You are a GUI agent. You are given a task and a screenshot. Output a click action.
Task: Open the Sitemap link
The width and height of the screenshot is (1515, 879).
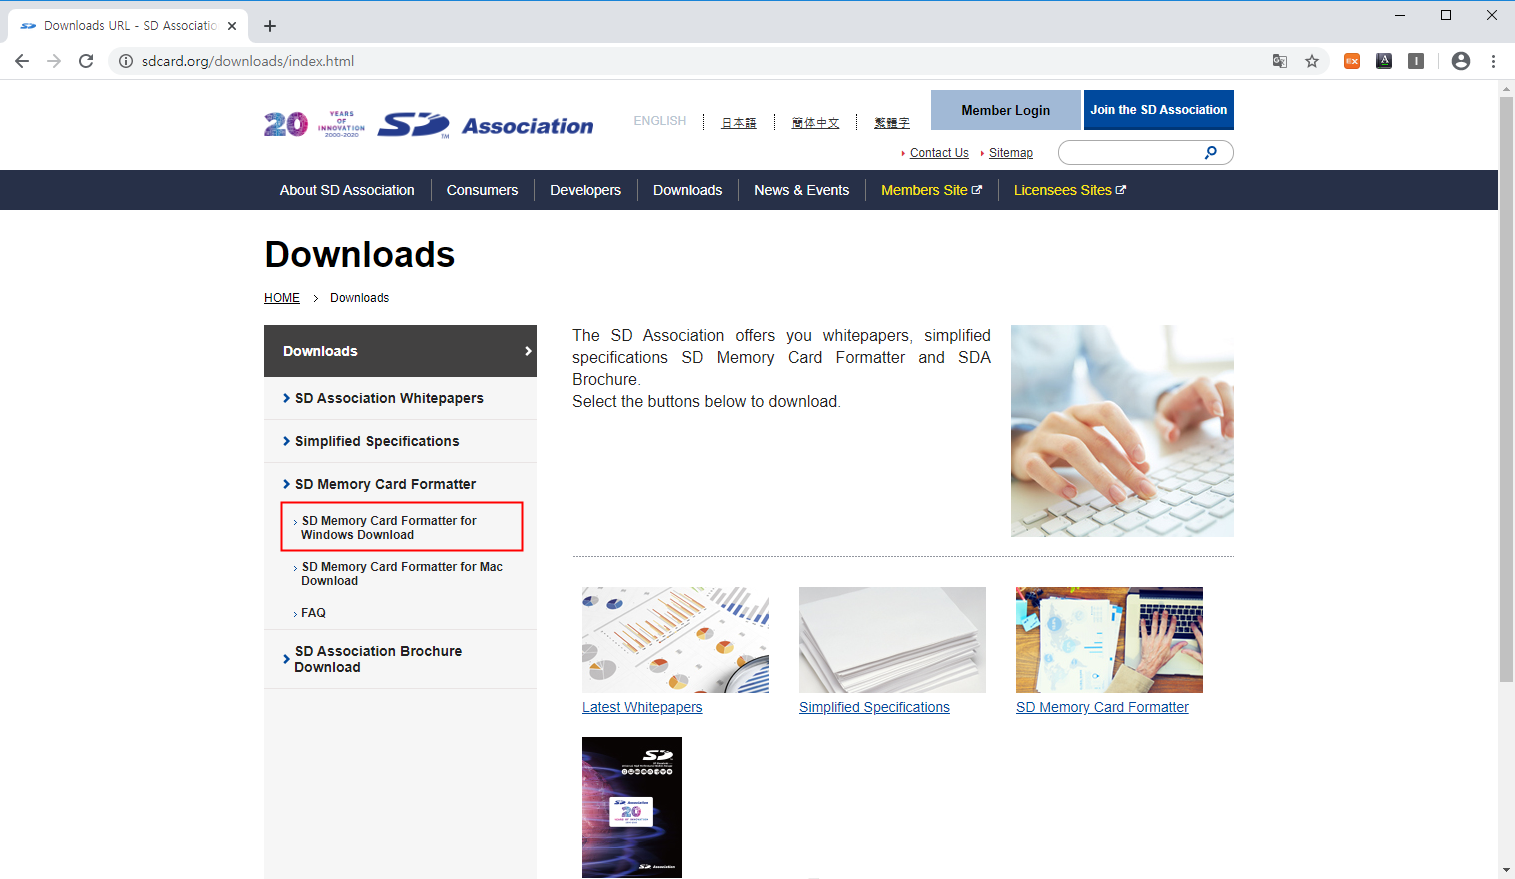1011,153
